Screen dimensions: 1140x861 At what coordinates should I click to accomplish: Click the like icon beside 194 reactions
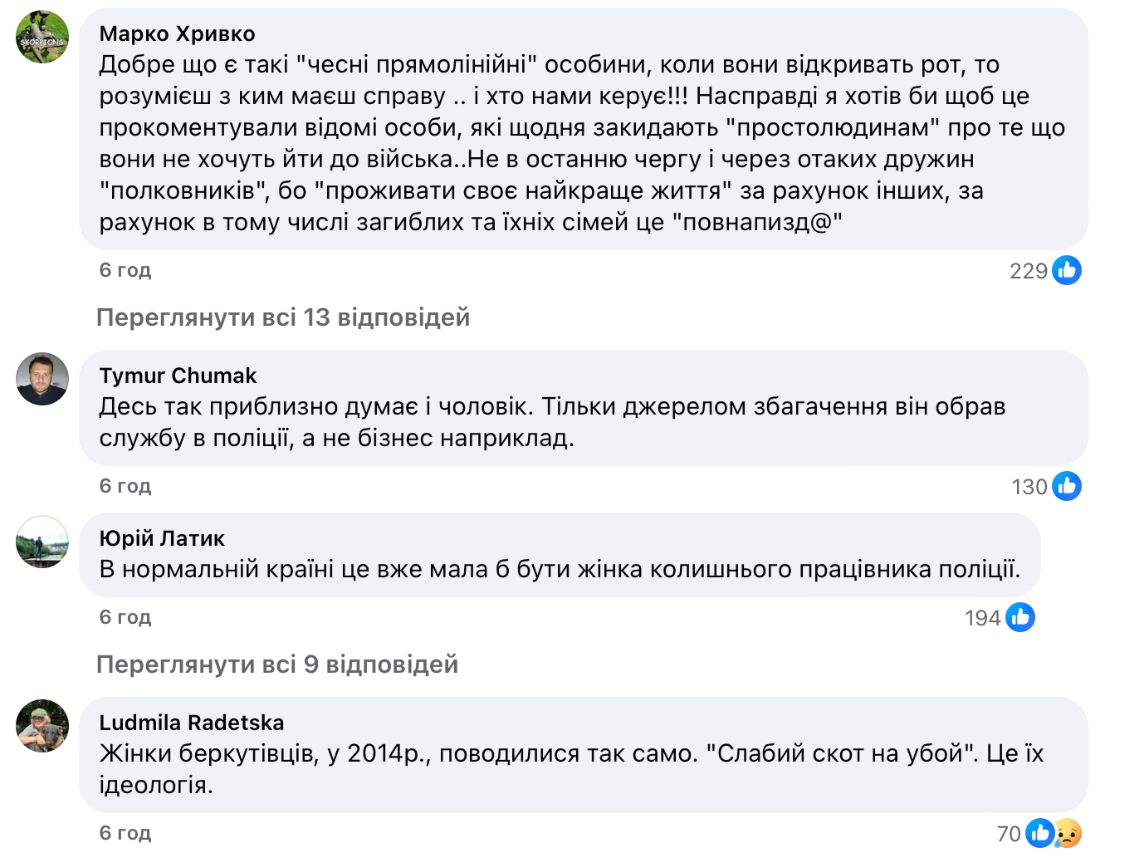pos(1020,618)
